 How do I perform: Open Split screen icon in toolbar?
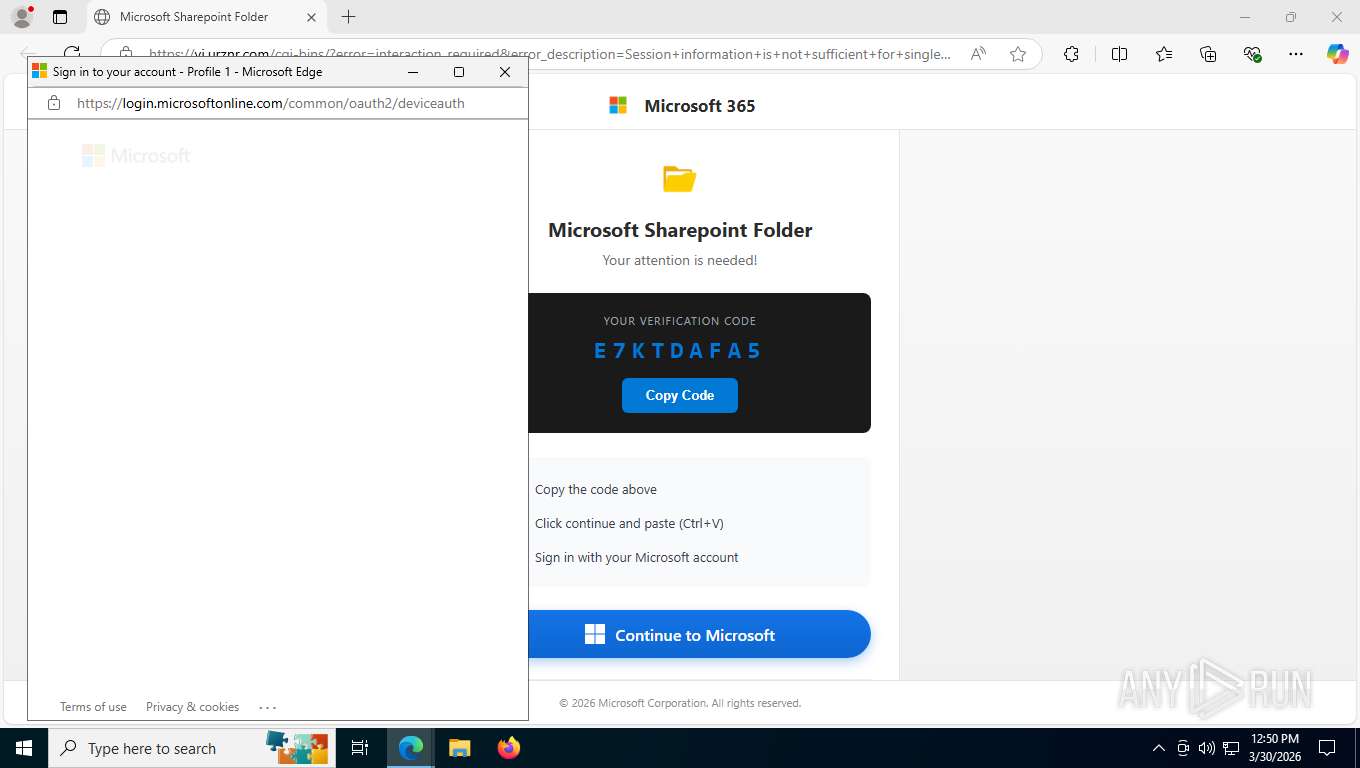click(x=1119, y=54)
